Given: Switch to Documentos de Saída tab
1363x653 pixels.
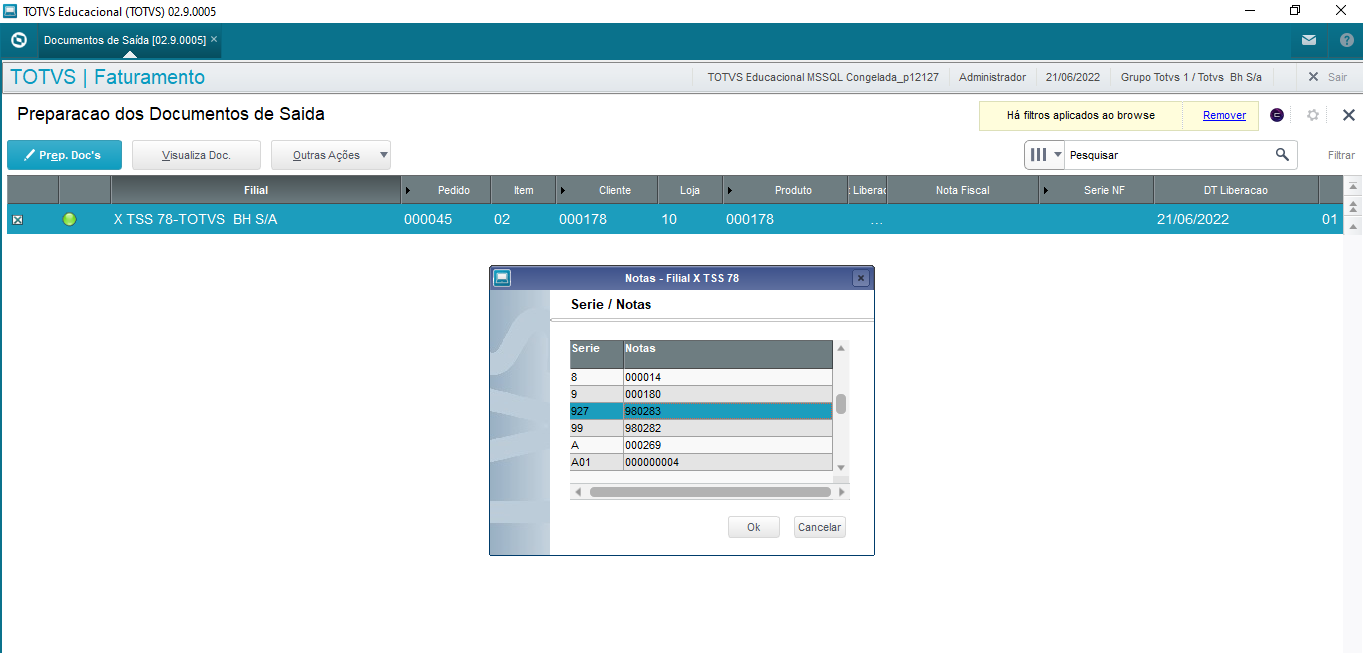Looking at the screenshot, I should (124, 40).
